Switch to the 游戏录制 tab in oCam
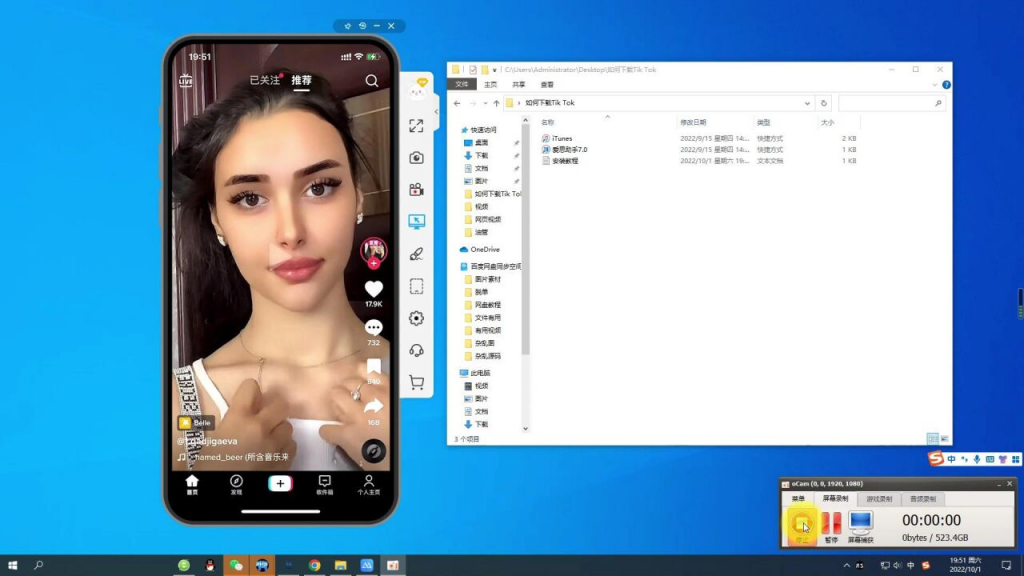The image size is (1024, 576). pos(878,498)
